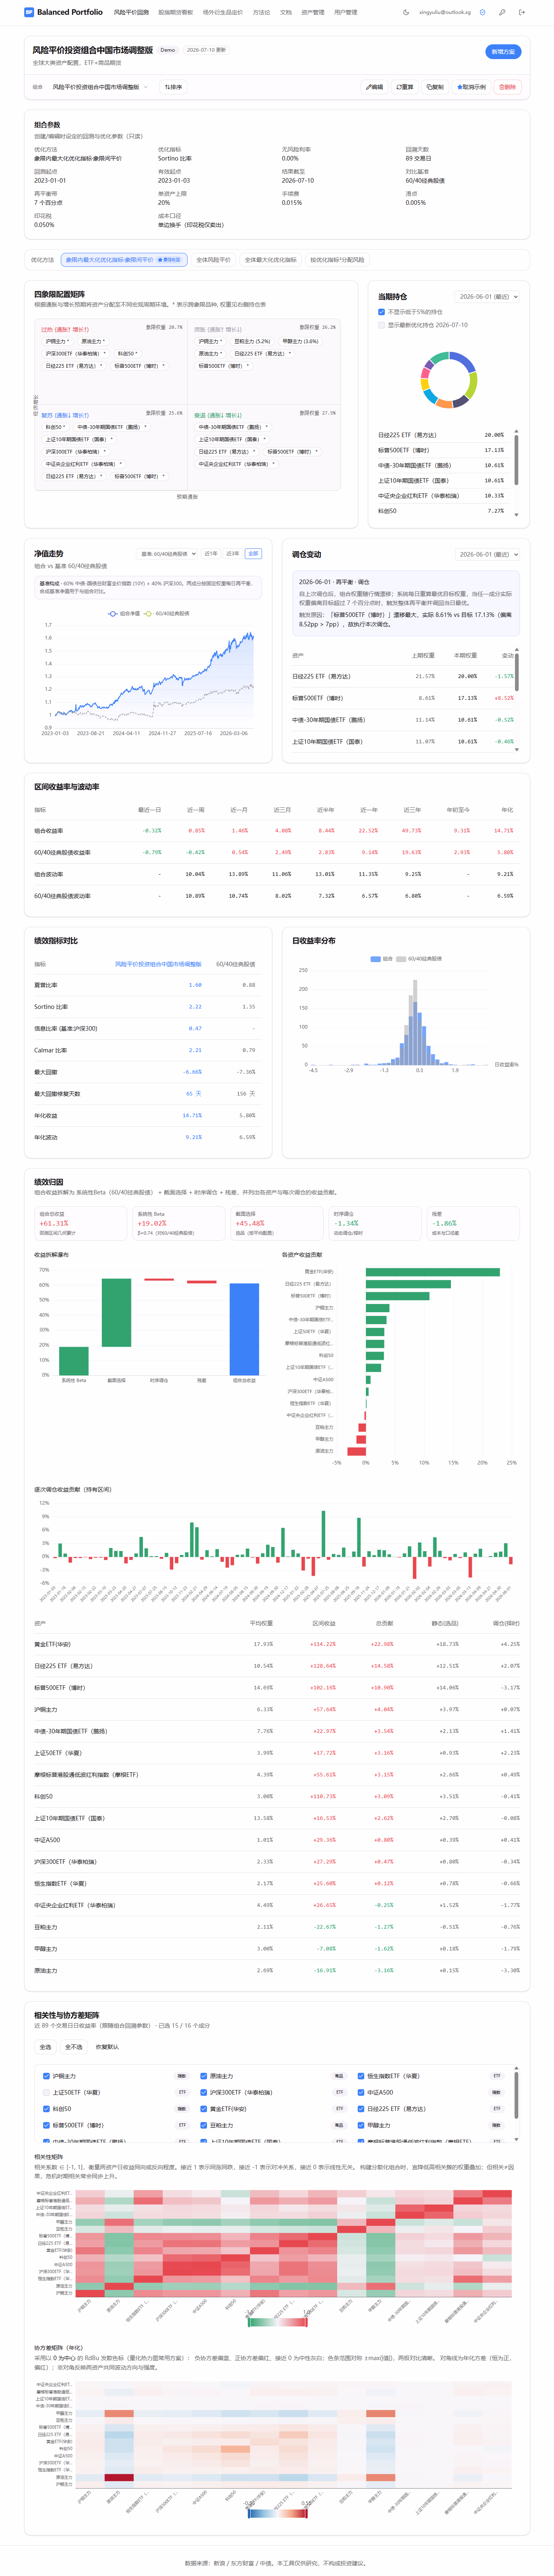
Task: Click the red 删除 delete button
Action: point(508,87)
